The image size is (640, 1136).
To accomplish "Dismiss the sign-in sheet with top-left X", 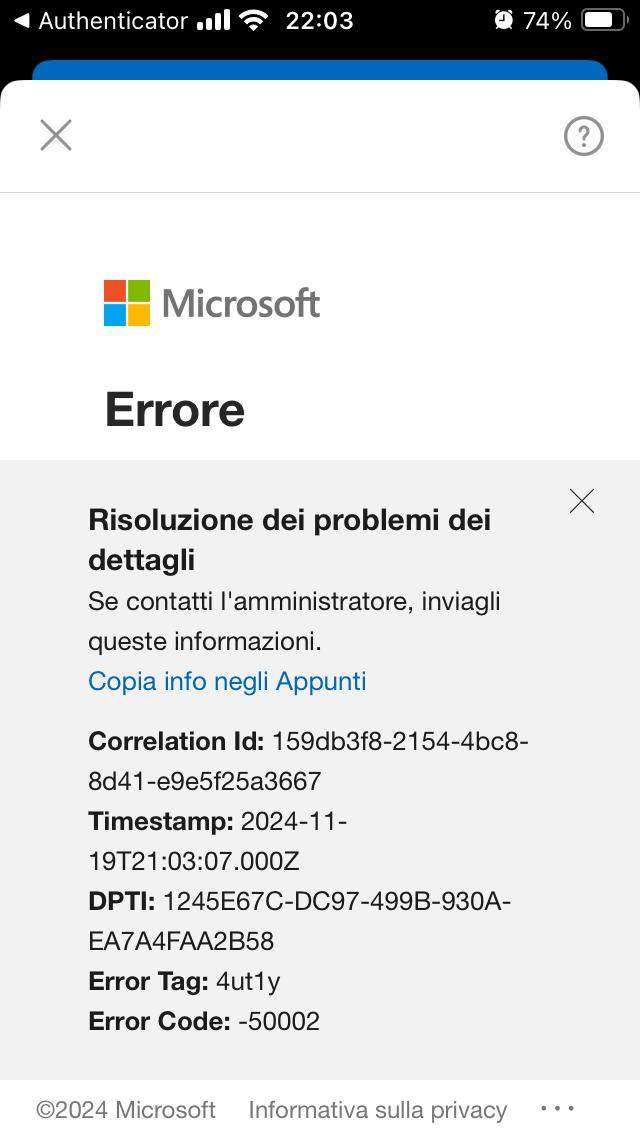I will click(x=56, y=135).
